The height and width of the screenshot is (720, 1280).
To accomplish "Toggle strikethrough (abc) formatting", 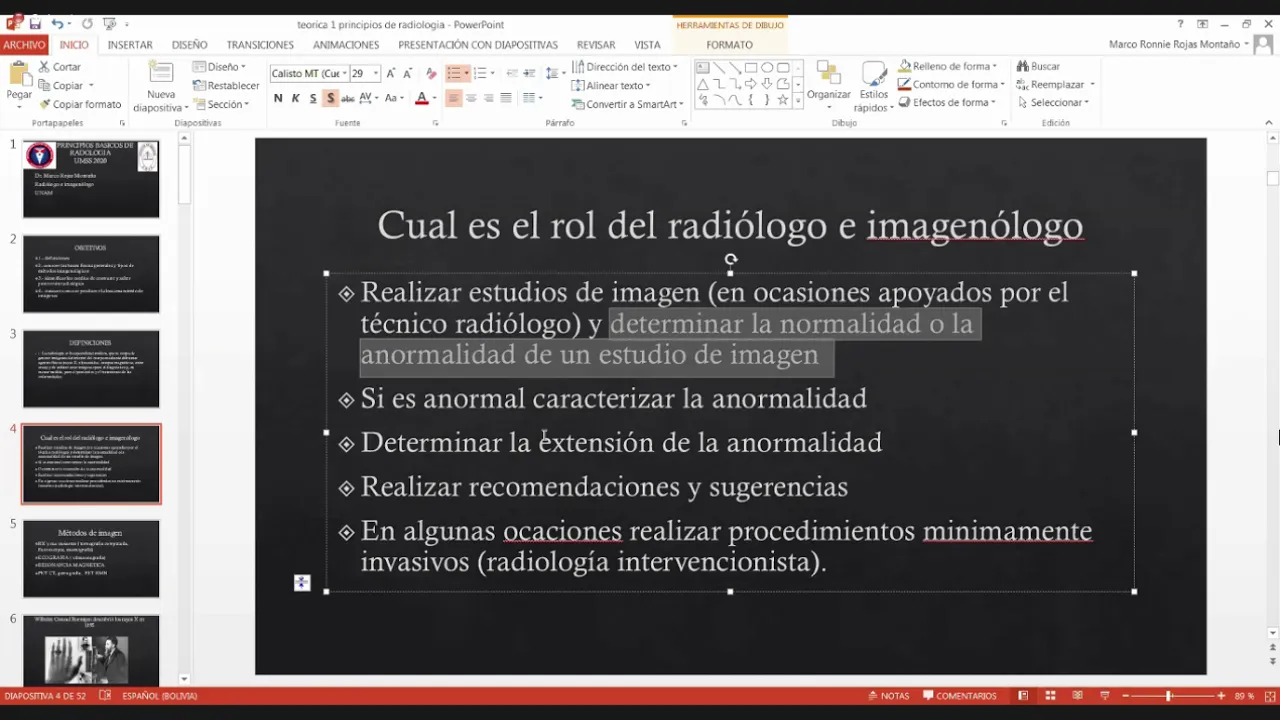I will (348, 98).
